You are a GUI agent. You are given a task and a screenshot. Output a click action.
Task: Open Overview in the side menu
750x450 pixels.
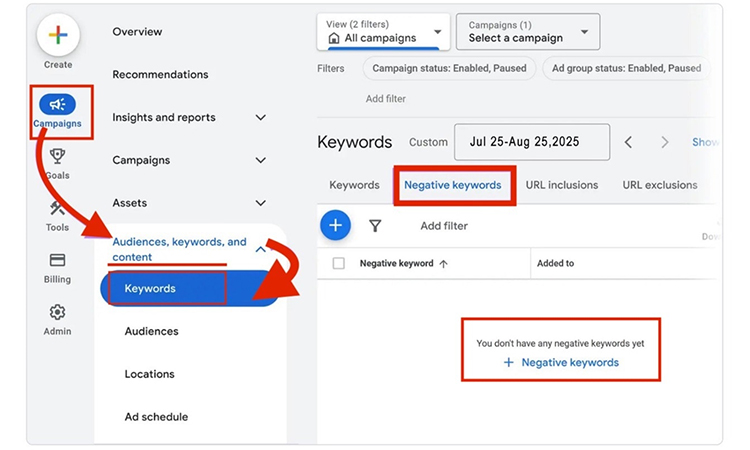[x=137, y=32]
